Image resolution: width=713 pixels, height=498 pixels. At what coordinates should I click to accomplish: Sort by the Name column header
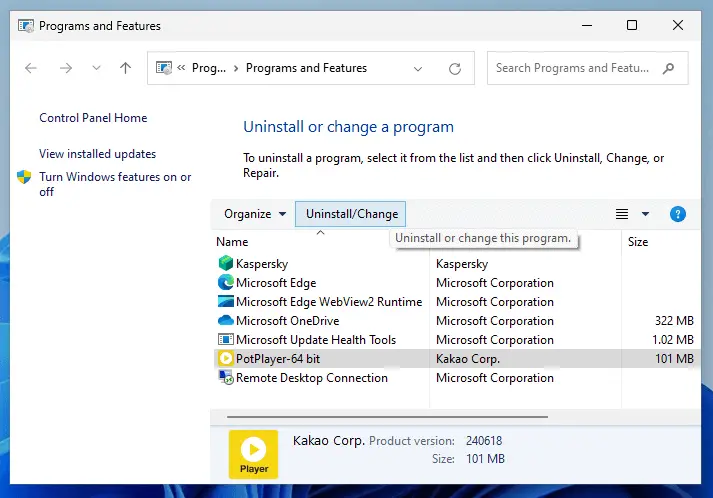tap(232, 241)
